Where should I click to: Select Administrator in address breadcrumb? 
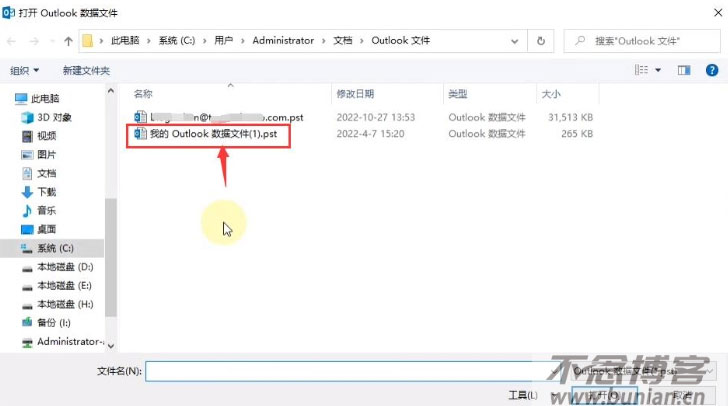coord(283,41)
